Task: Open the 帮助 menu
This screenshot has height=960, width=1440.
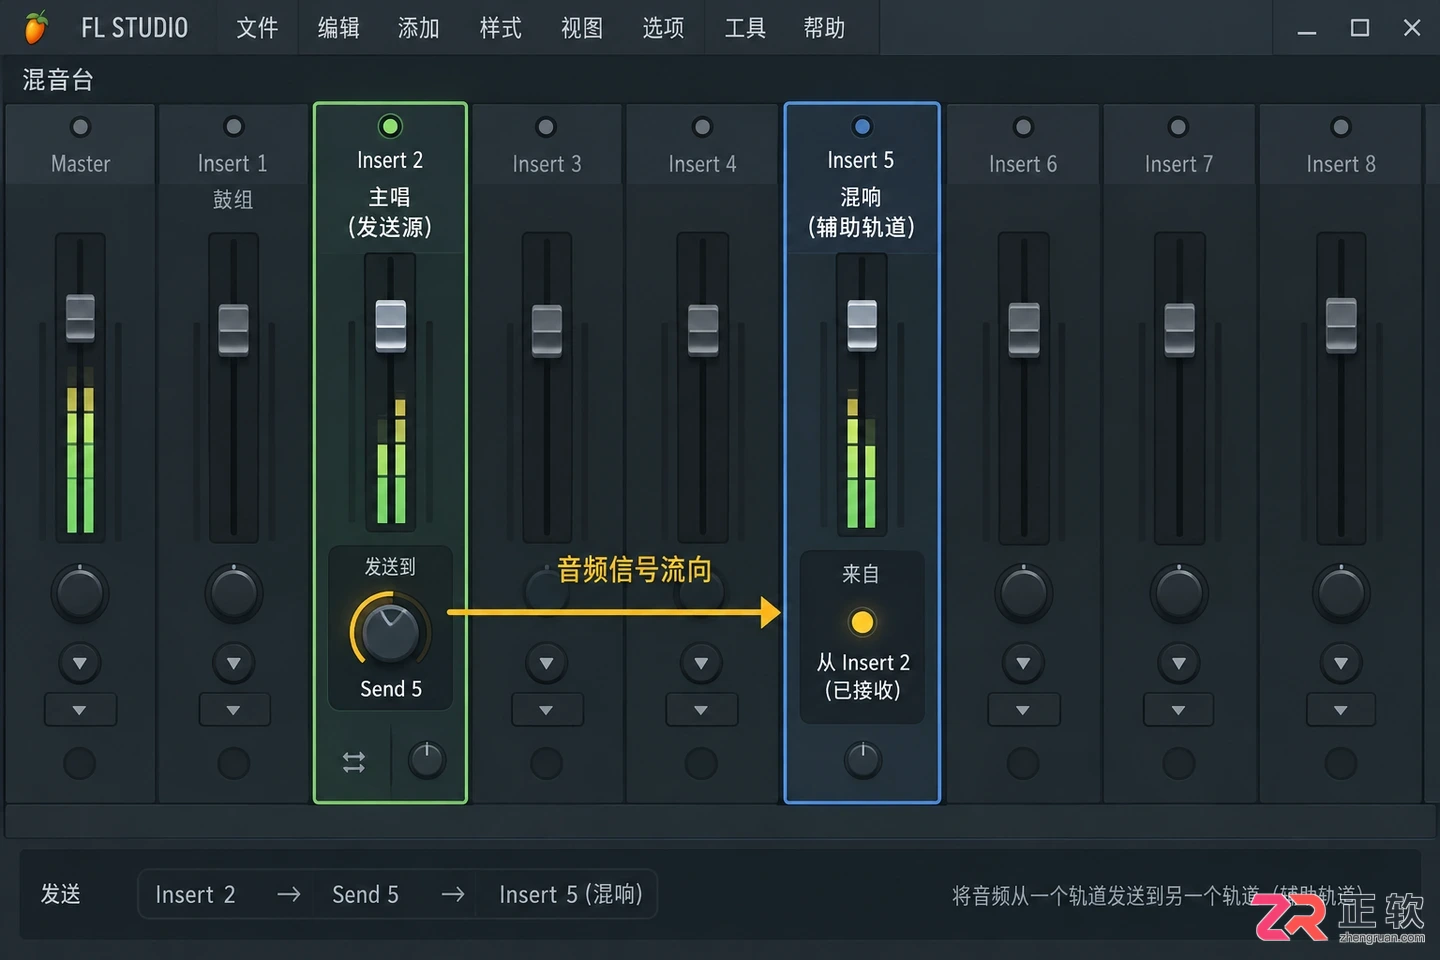Action: (x=825, y=28)
